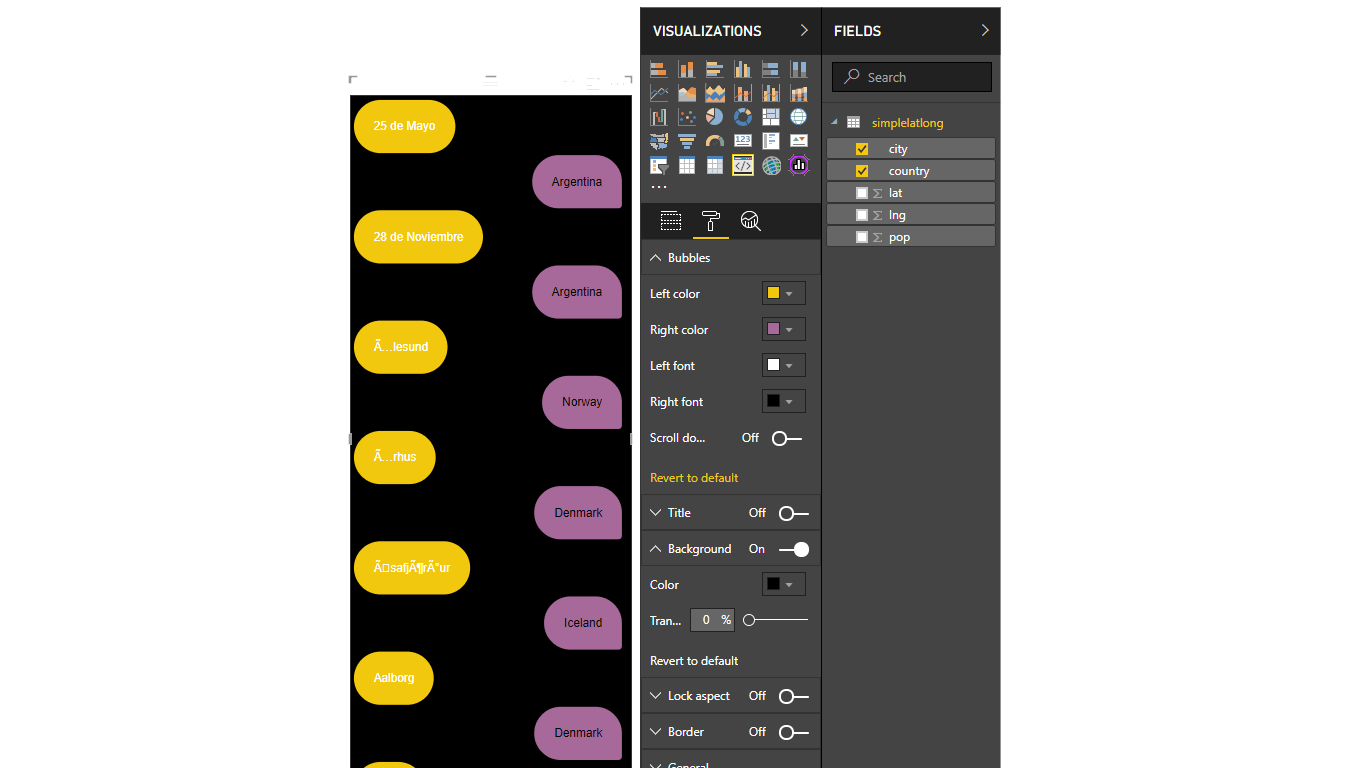Expand the Title section chevron

click(x=656, y=513)
